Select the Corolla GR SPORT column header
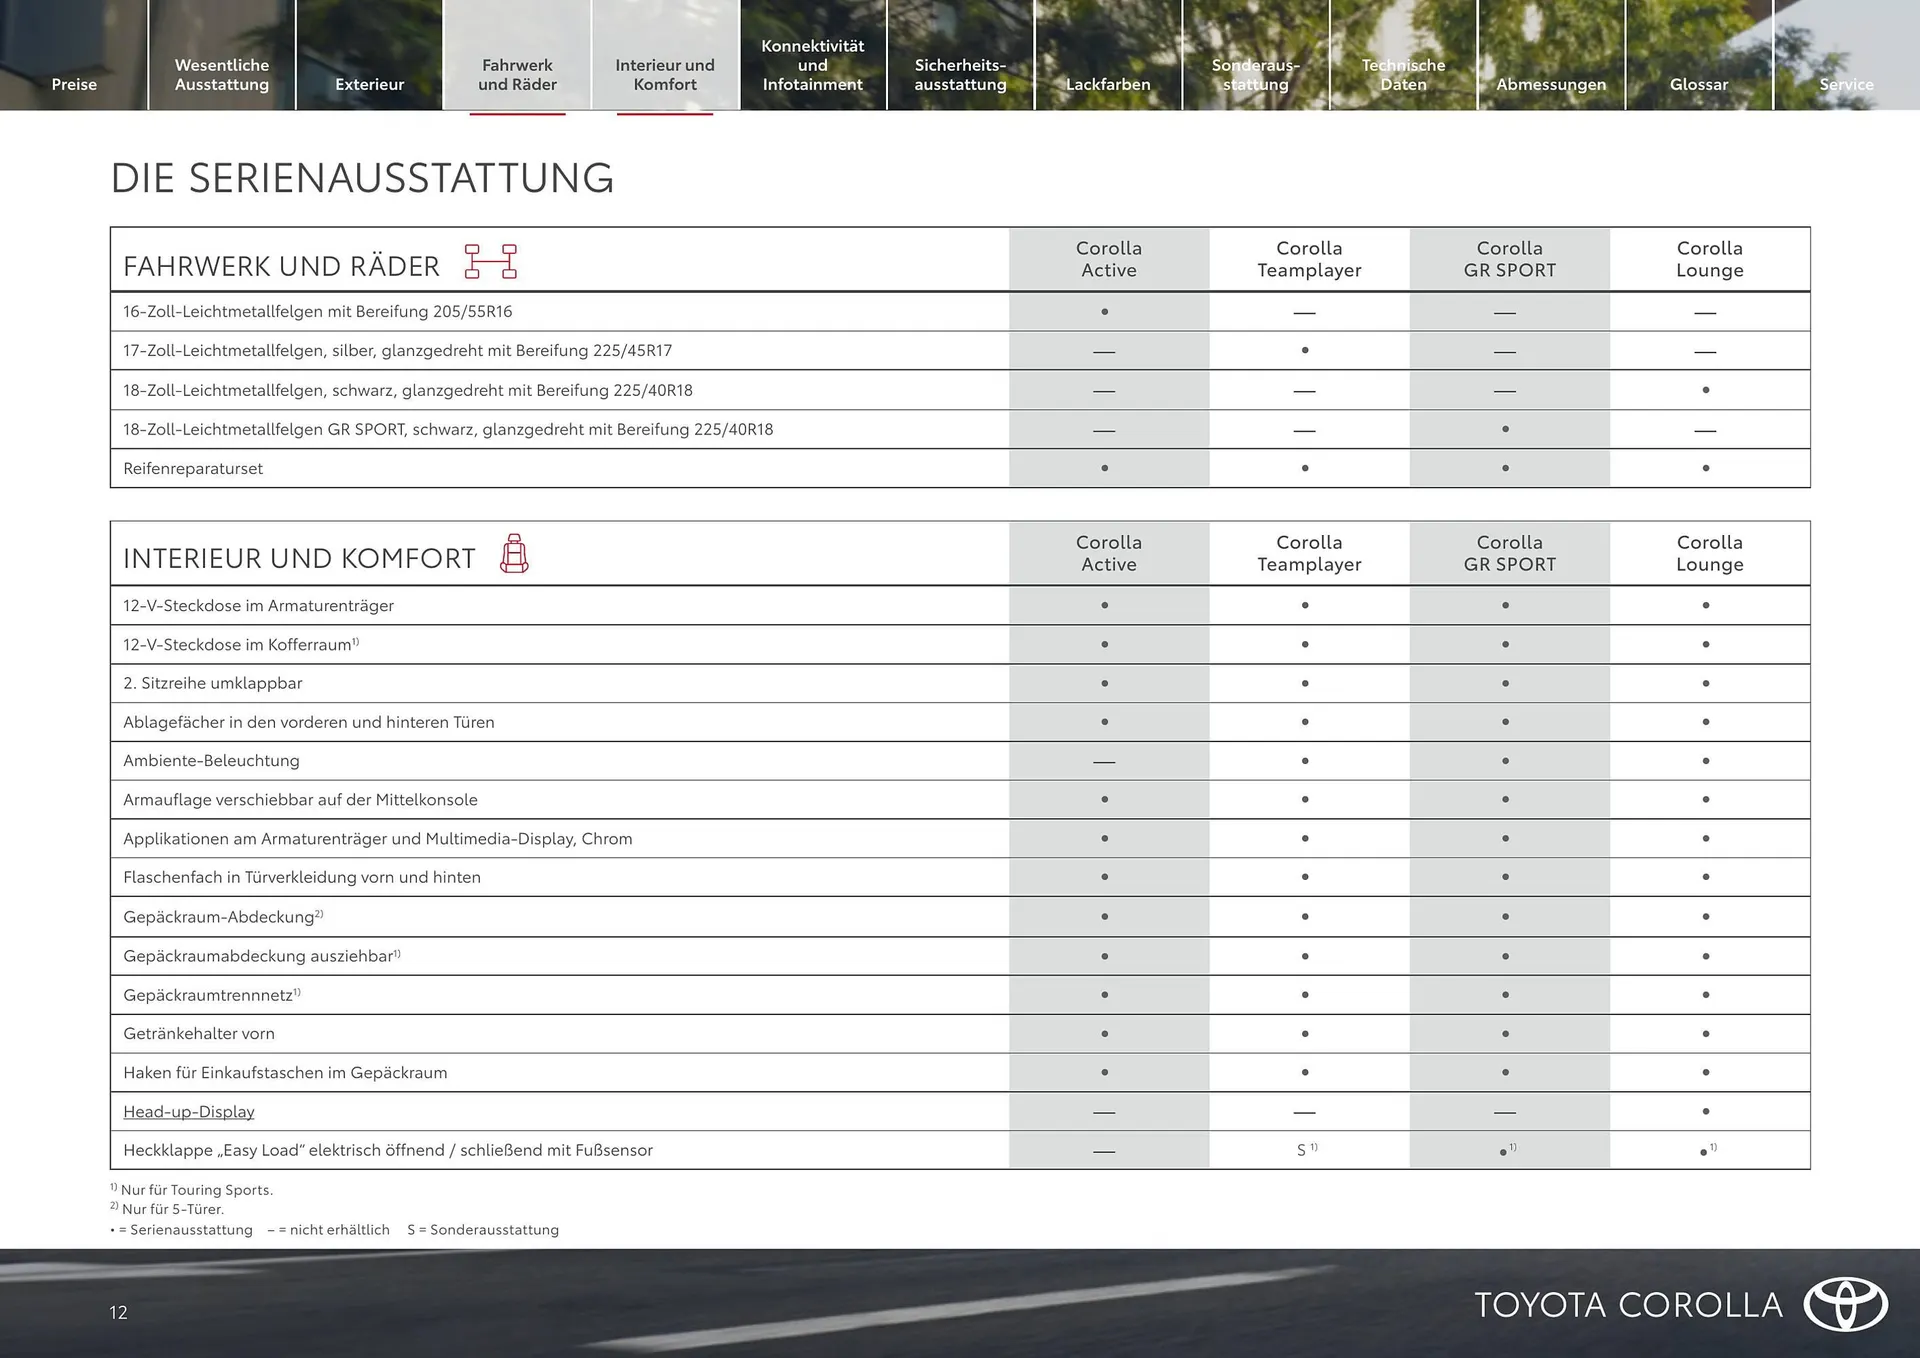 coord(1510,258)
